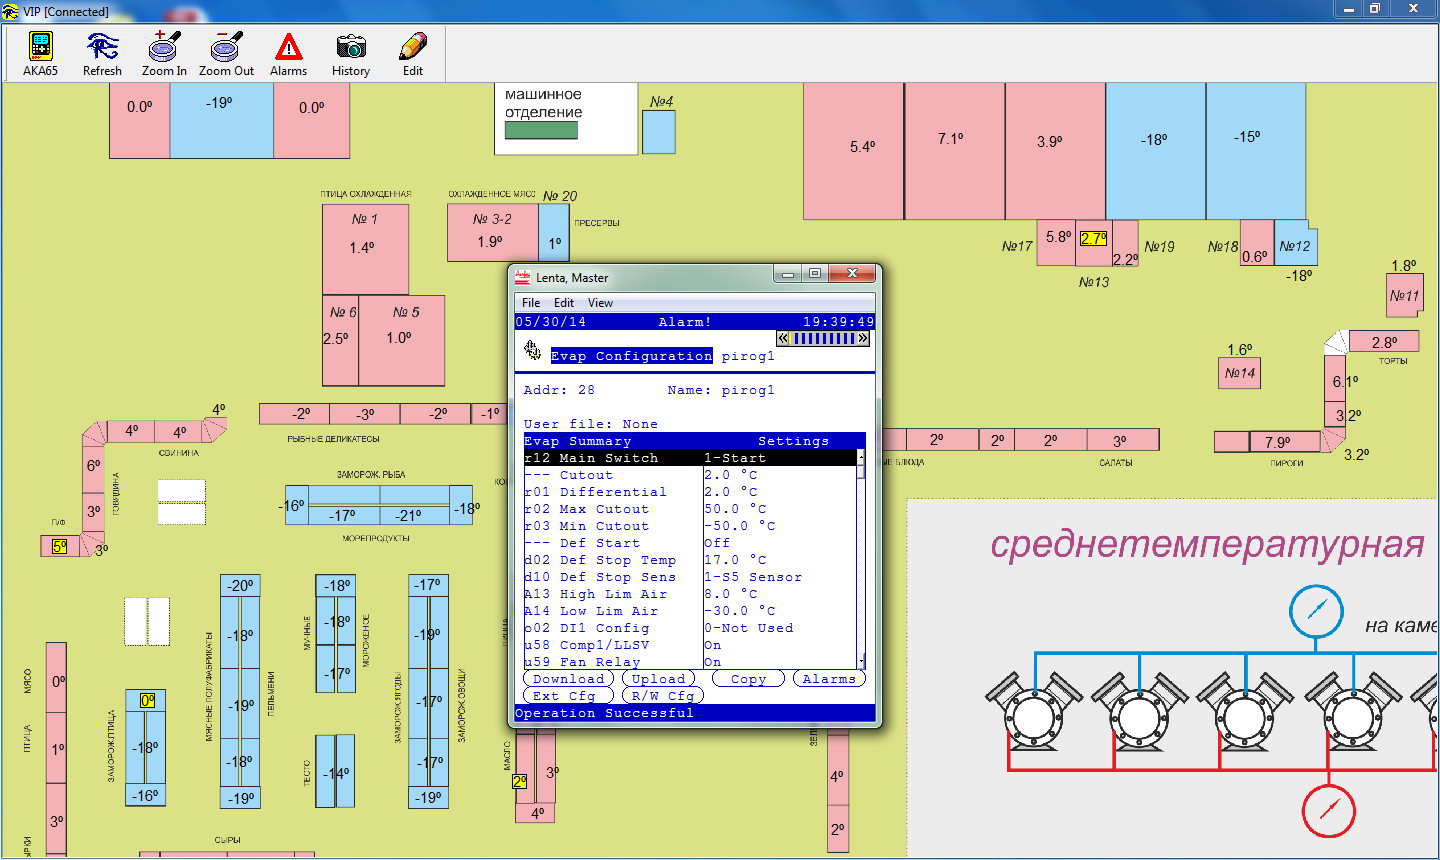Viewport: 1440px width, 860px height.
Task: Click the yellow 0° indicator in ЗАМОРОЖ.ПТИЦА
Action: click(147, 700)
